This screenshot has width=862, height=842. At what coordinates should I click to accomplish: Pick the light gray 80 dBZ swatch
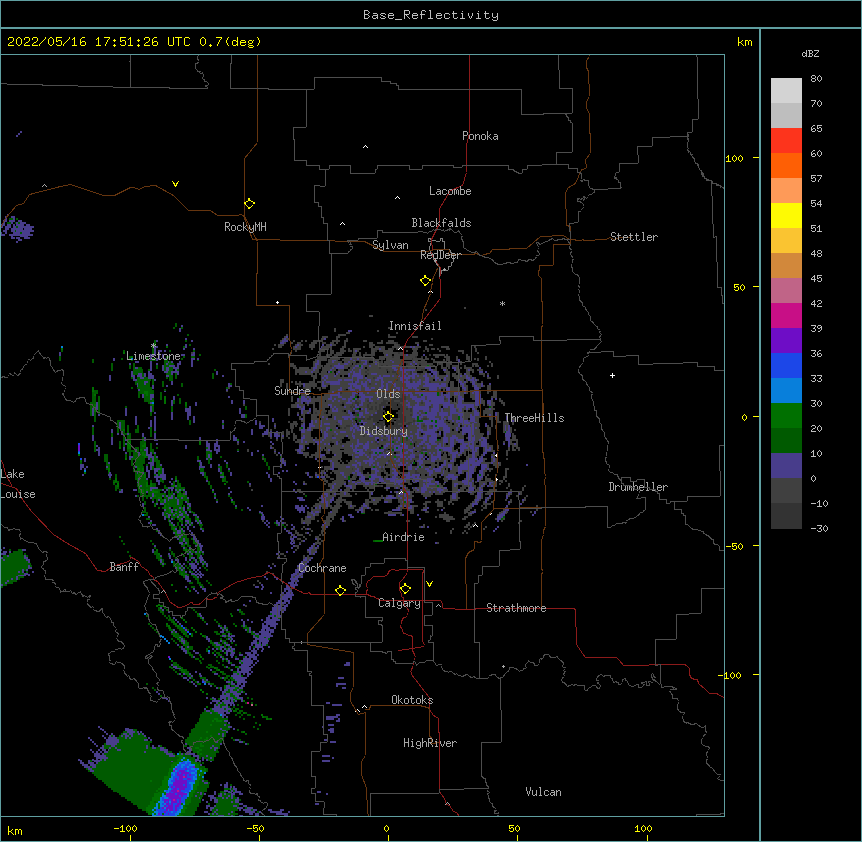786,90
